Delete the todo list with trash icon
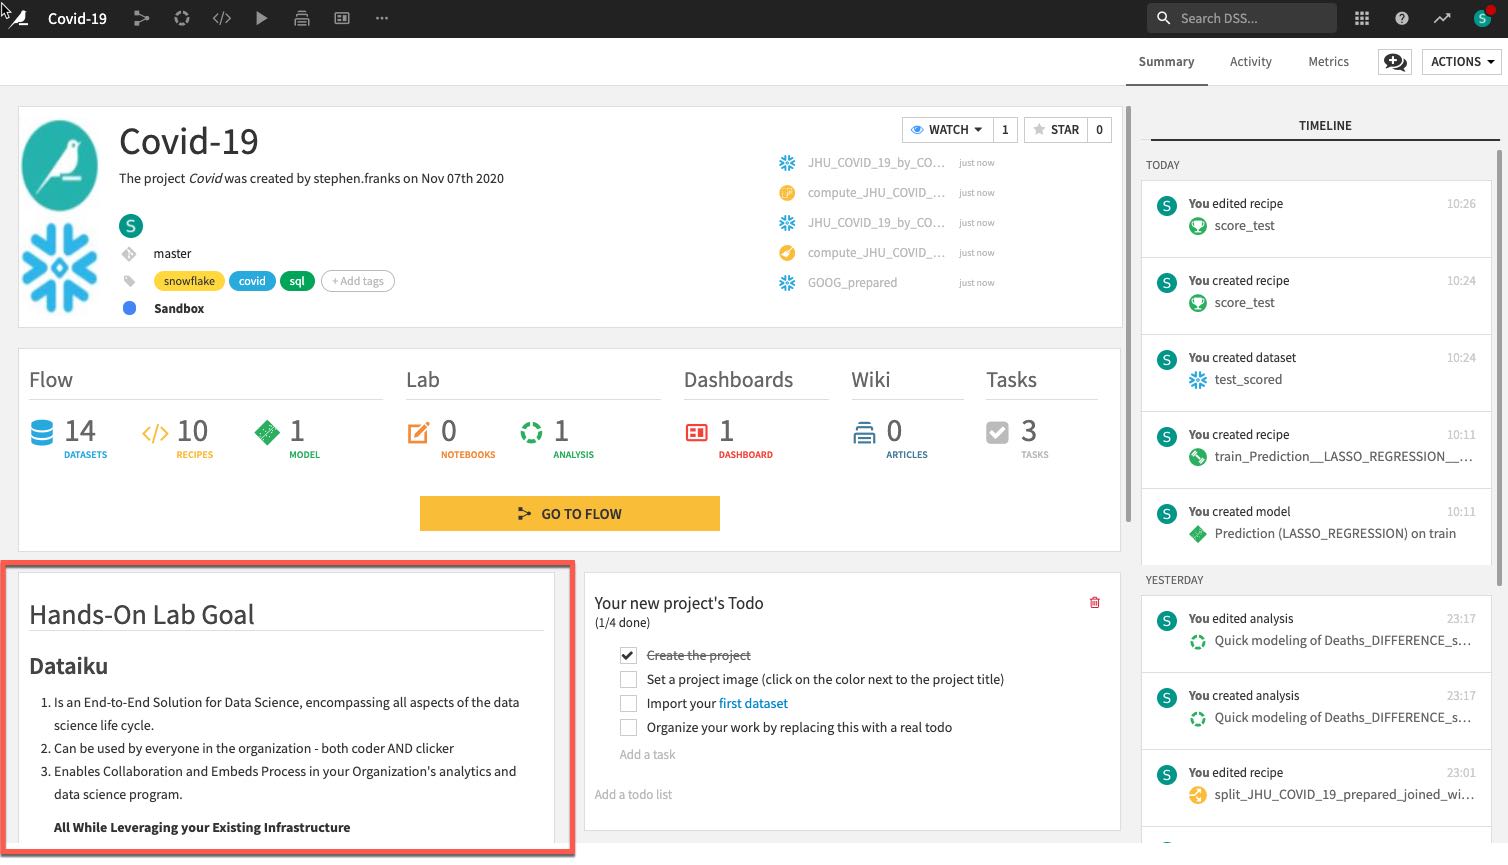 pyautogui.click(x=1094, y=602)
